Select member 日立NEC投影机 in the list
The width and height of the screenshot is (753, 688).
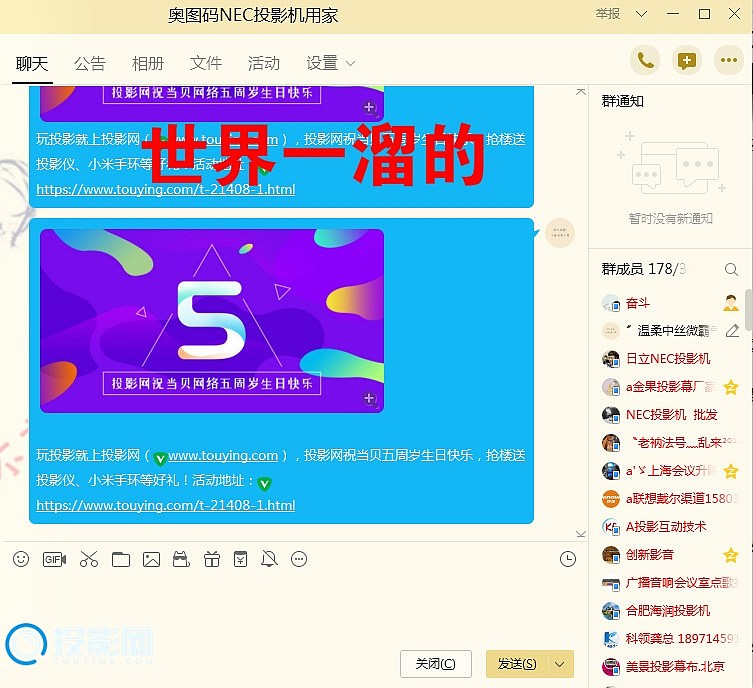pyautogui.click(x=667, y=359)
